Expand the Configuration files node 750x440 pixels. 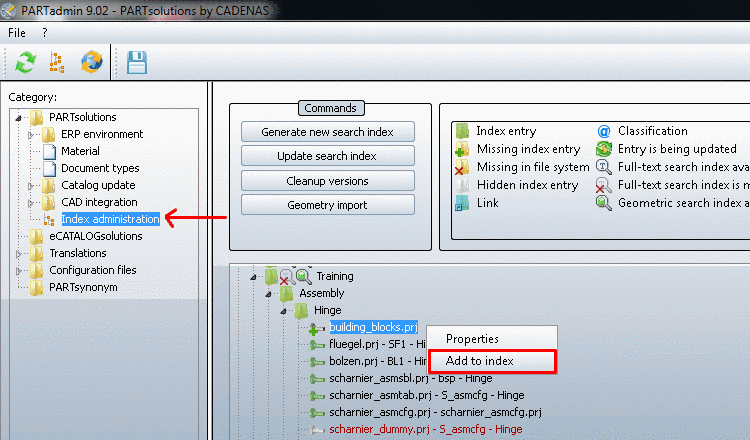(x=19, y=271)
